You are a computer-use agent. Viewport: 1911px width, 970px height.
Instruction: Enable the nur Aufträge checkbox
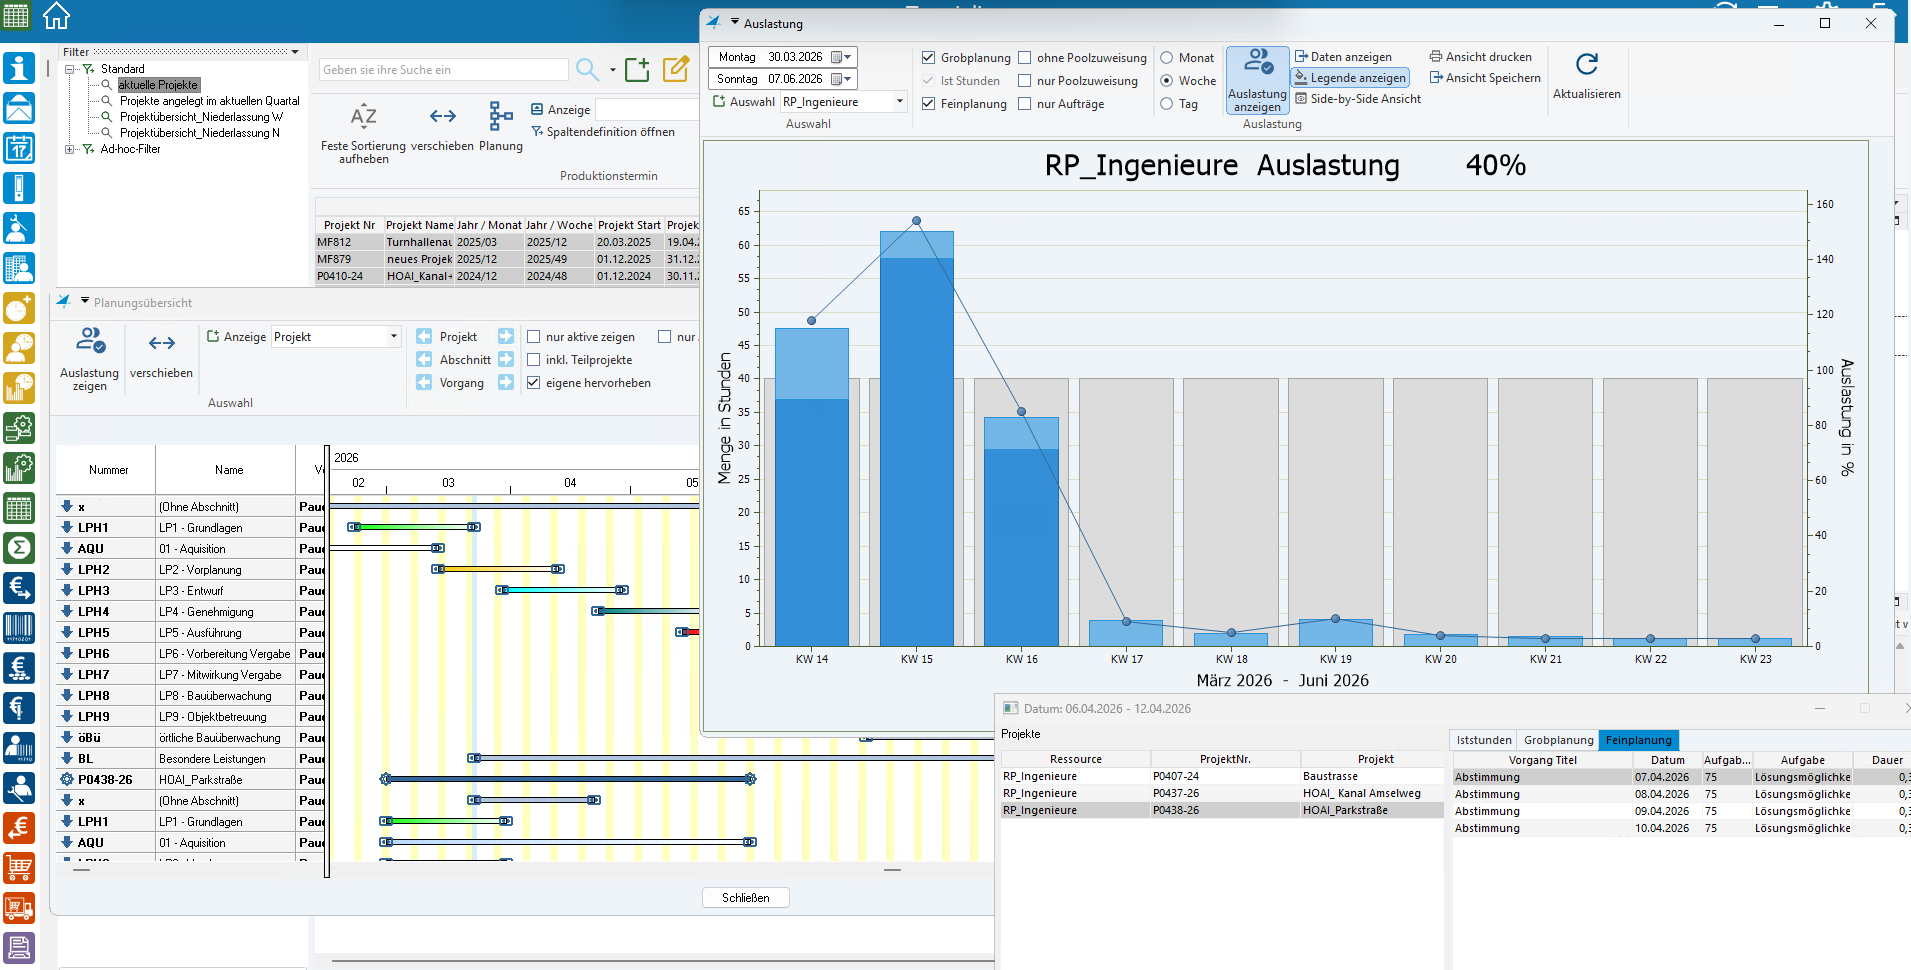coord(1025,104)
